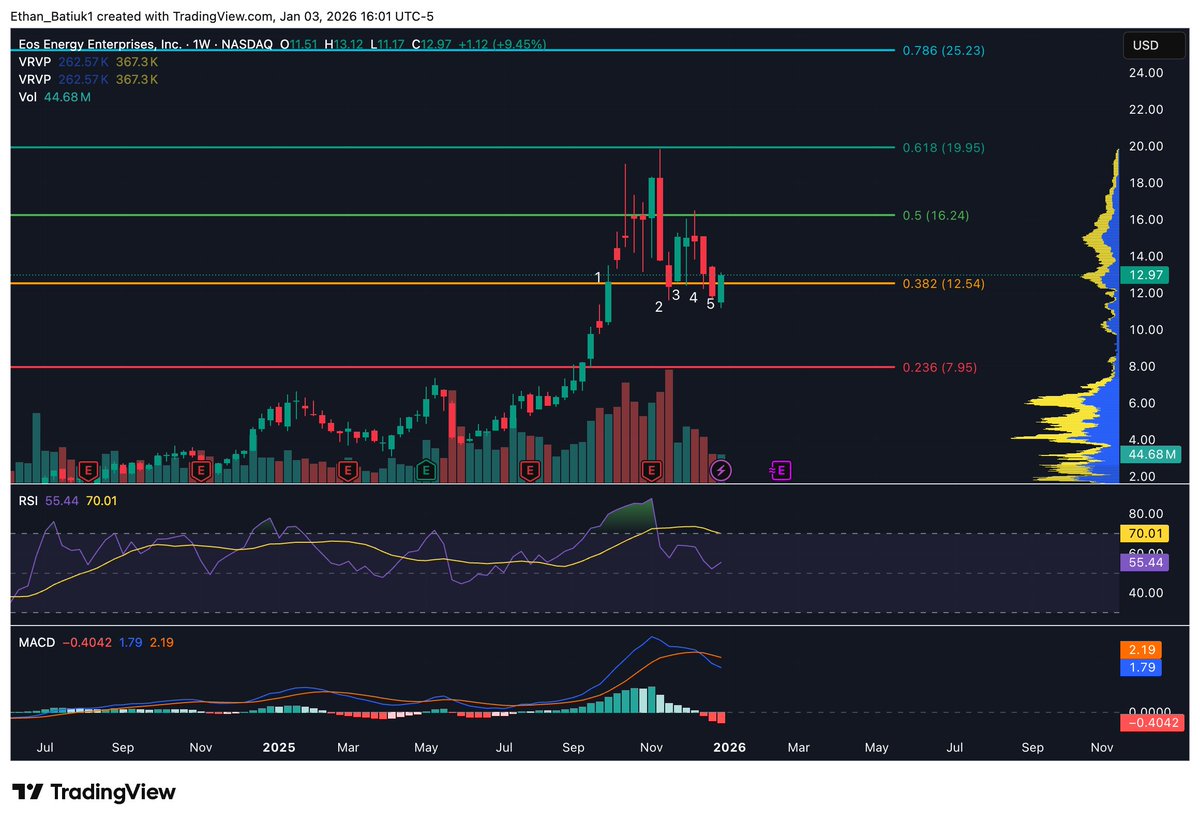Click the 20.00 price axis label
This screenshot has height=823, width=1200.
(1147, 146)
